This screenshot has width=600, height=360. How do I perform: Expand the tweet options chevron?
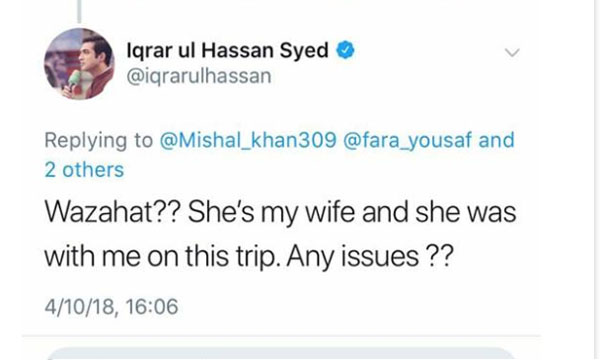(x=512, y=52)
